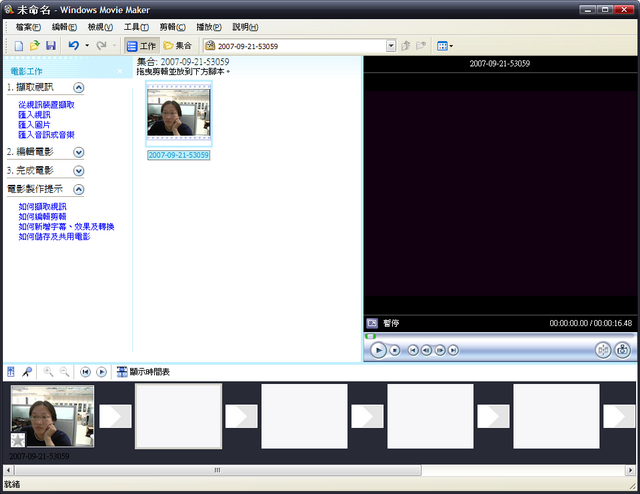This screenshot has height=494, width=640.
Task: Open the audio levels tool in storyboard toolbar
Action: point(11,372)
